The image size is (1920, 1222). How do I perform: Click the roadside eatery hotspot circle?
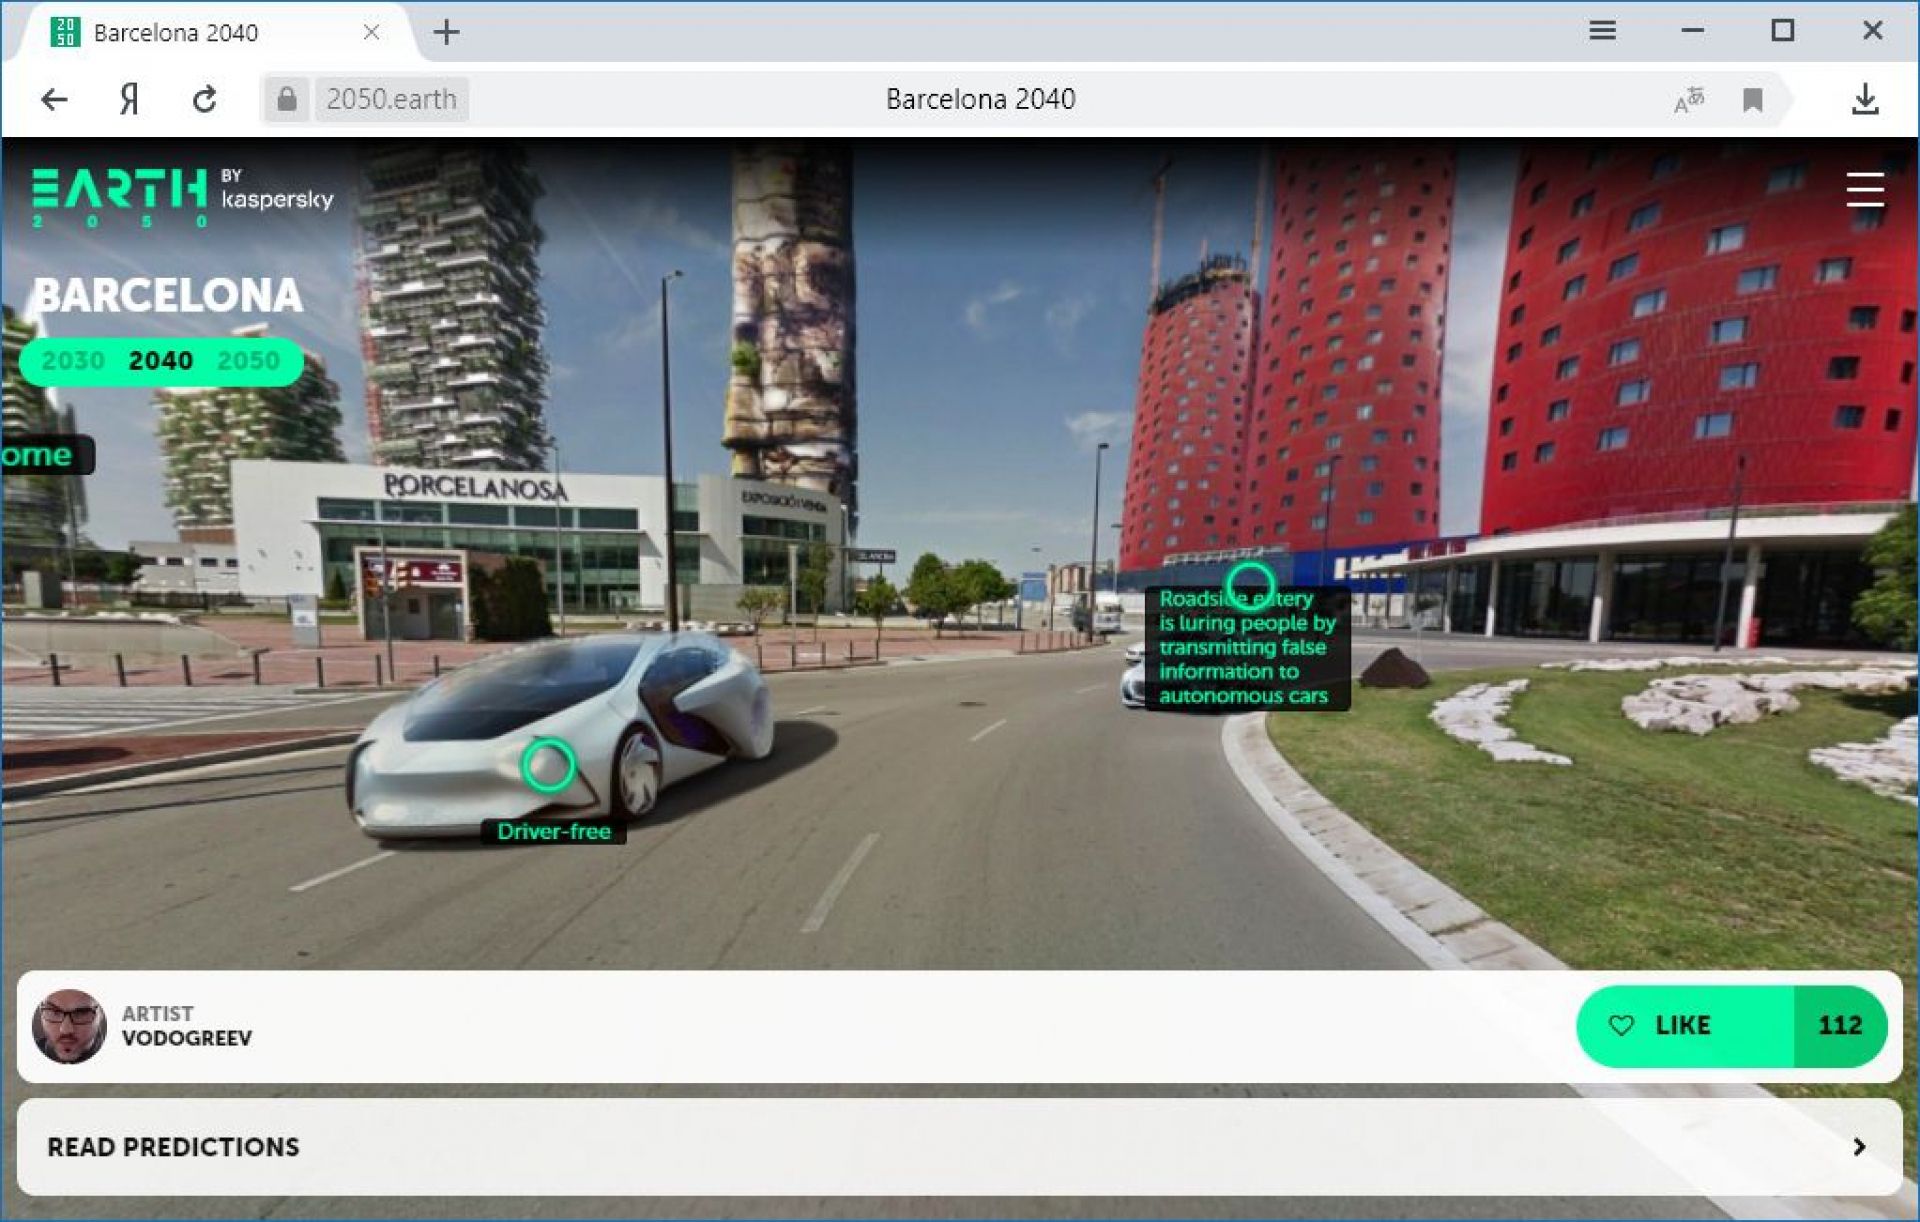pos(1250,585)
